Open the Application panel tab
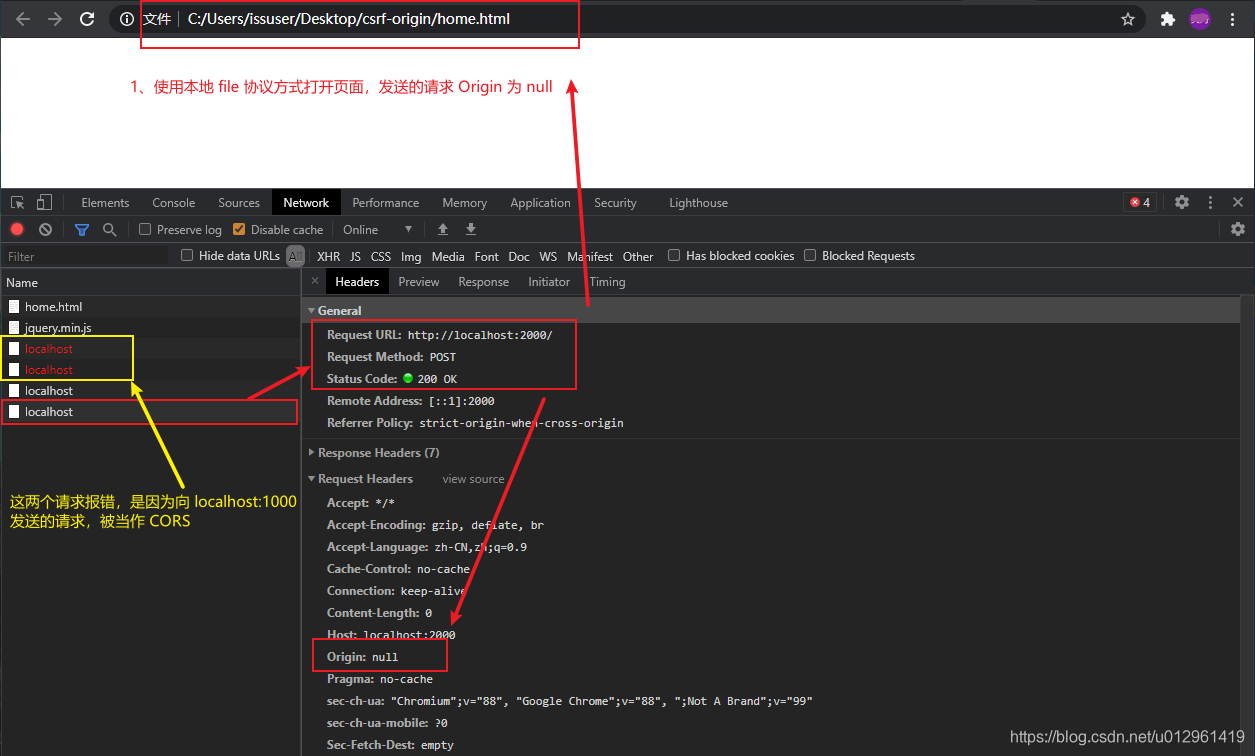Screen dimensions: 1255x756 click(540, 202)
